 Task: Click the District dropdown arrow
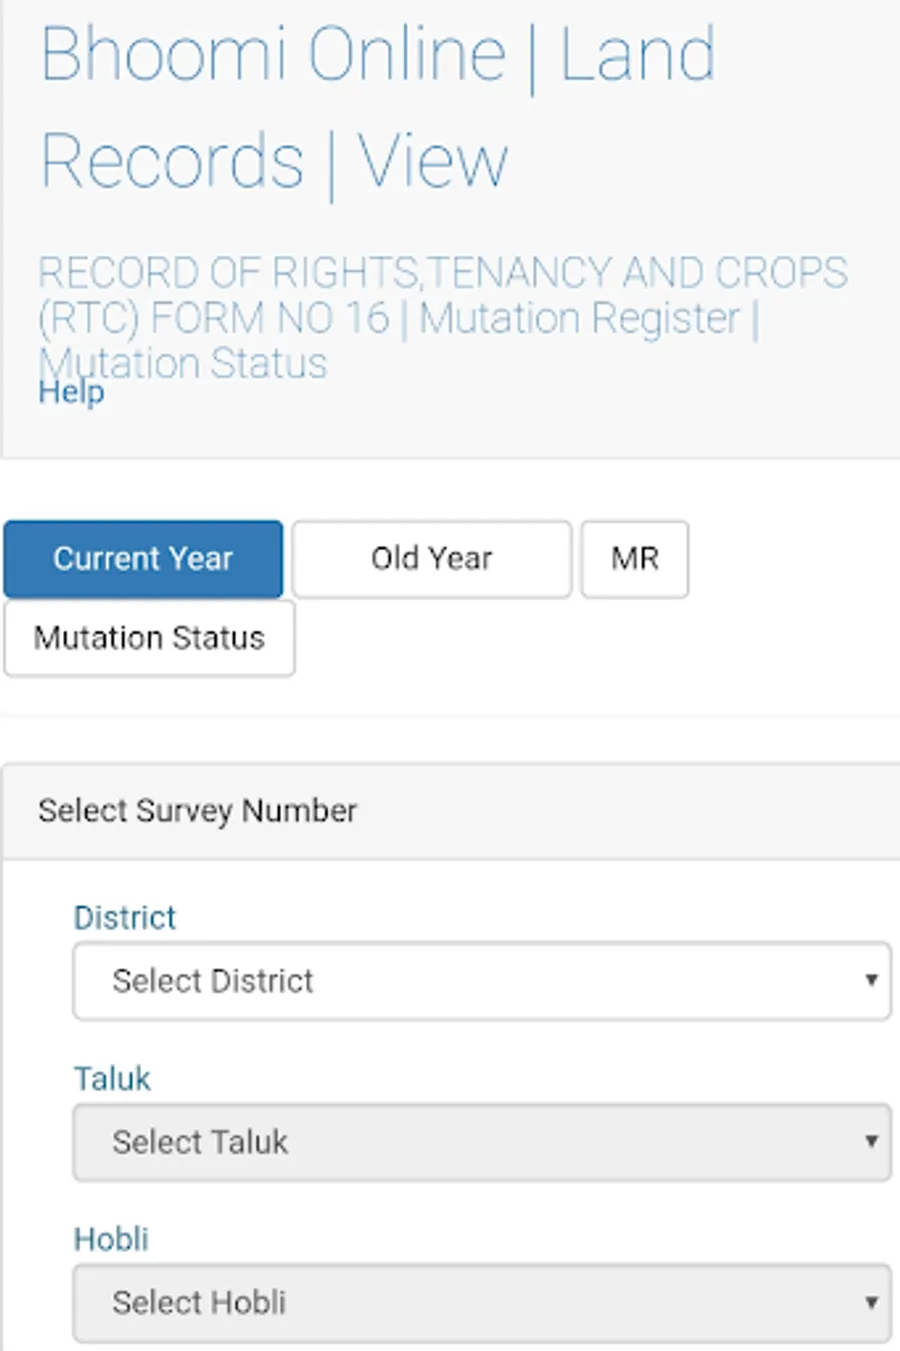(x=871, y=981)
